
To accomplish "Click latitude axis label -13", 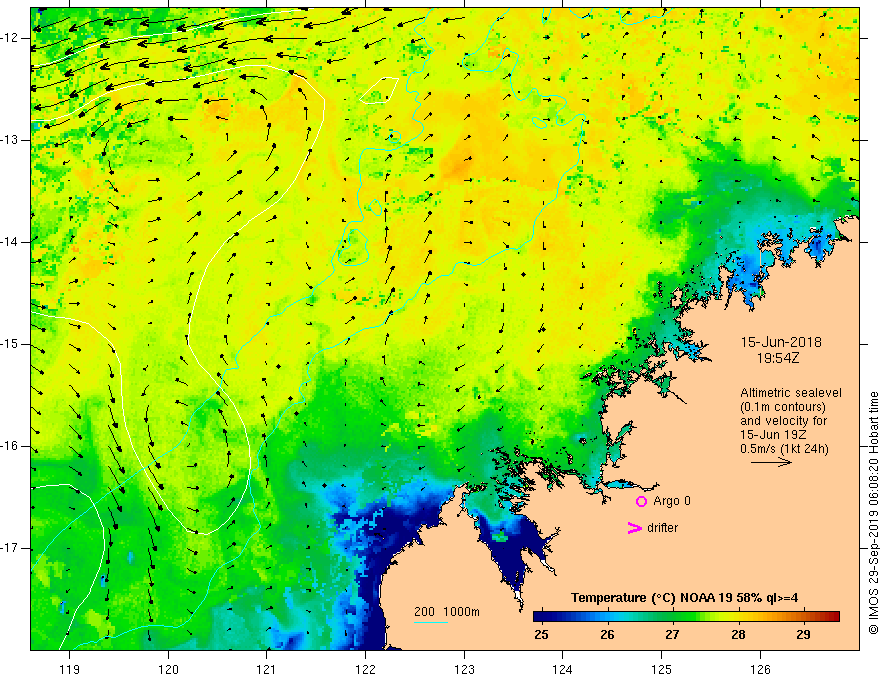I will [x=10, y=140].
